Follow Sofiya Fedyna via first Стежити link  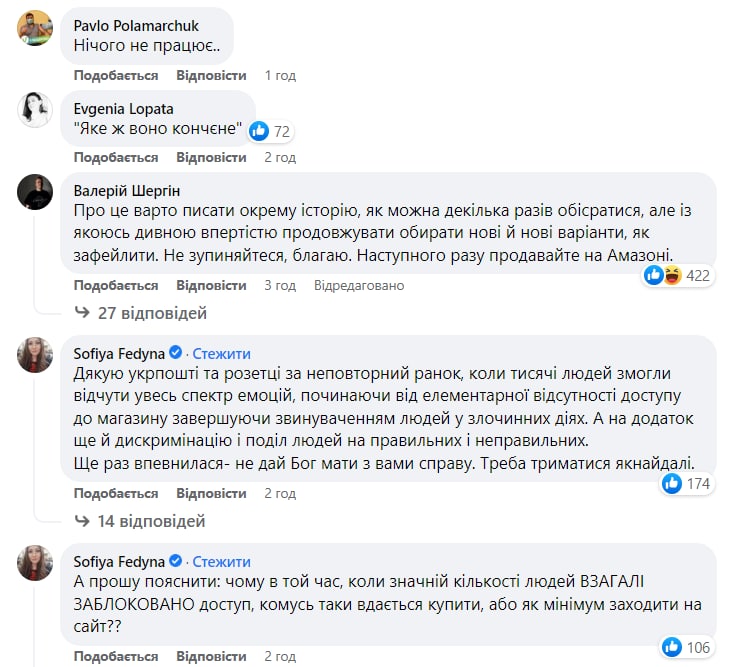point(221,354)
